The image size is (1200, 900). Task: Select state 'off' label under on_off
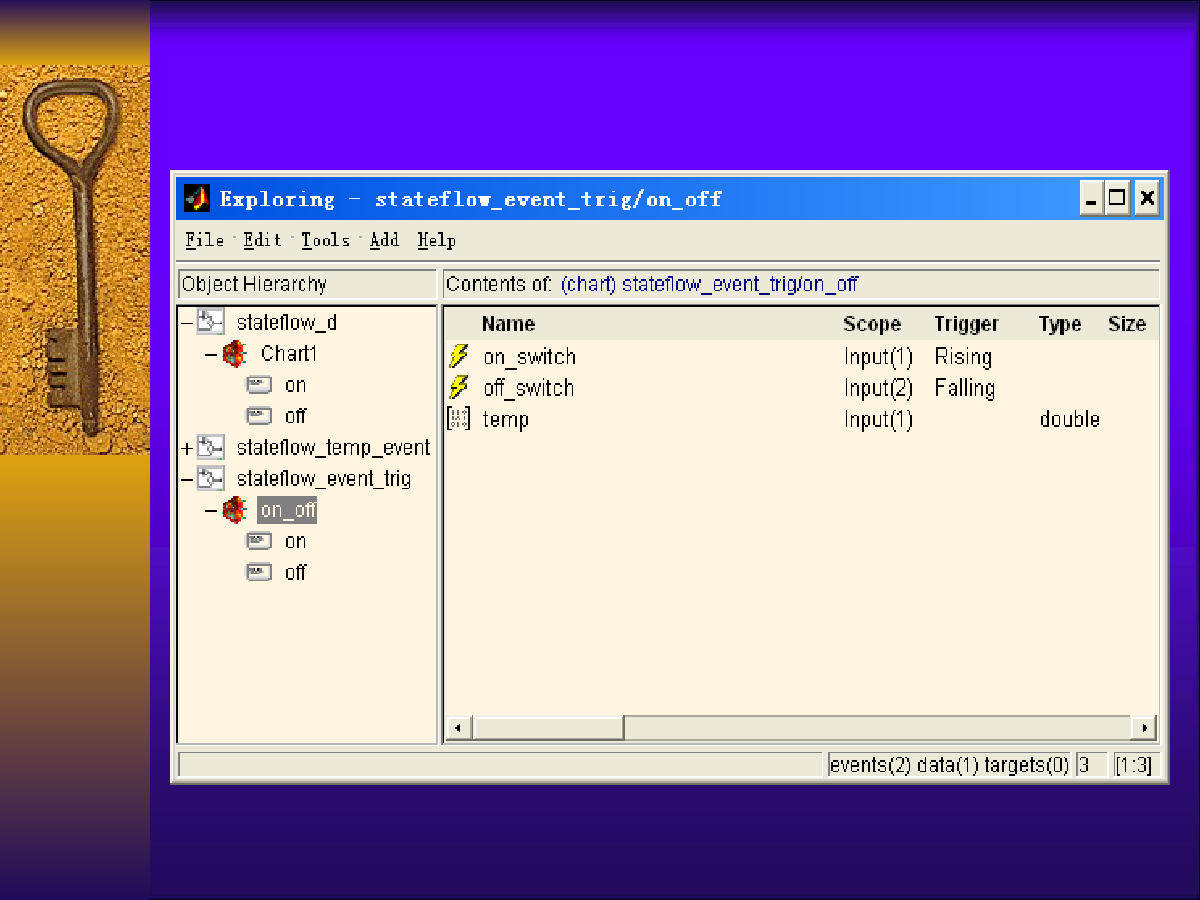pos(295,572)
